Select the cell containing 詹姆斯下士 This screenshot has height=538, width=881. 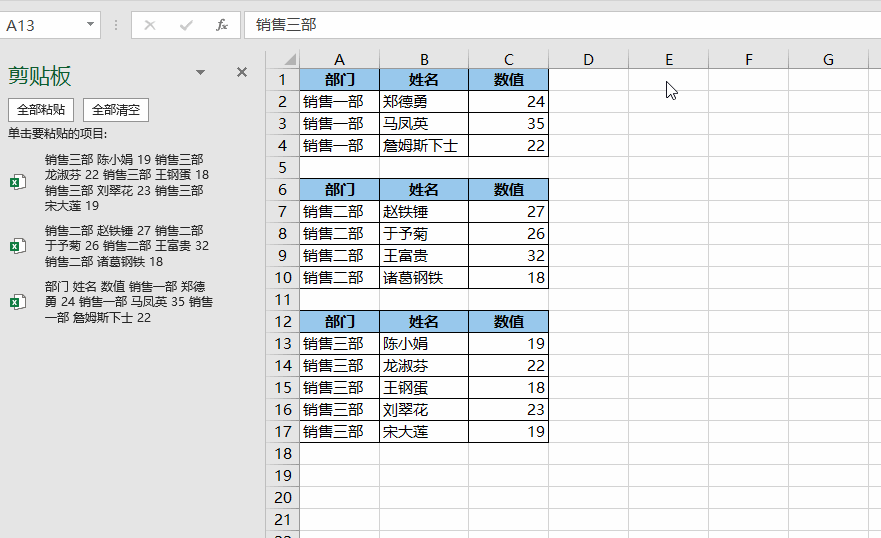pos(424,145)
